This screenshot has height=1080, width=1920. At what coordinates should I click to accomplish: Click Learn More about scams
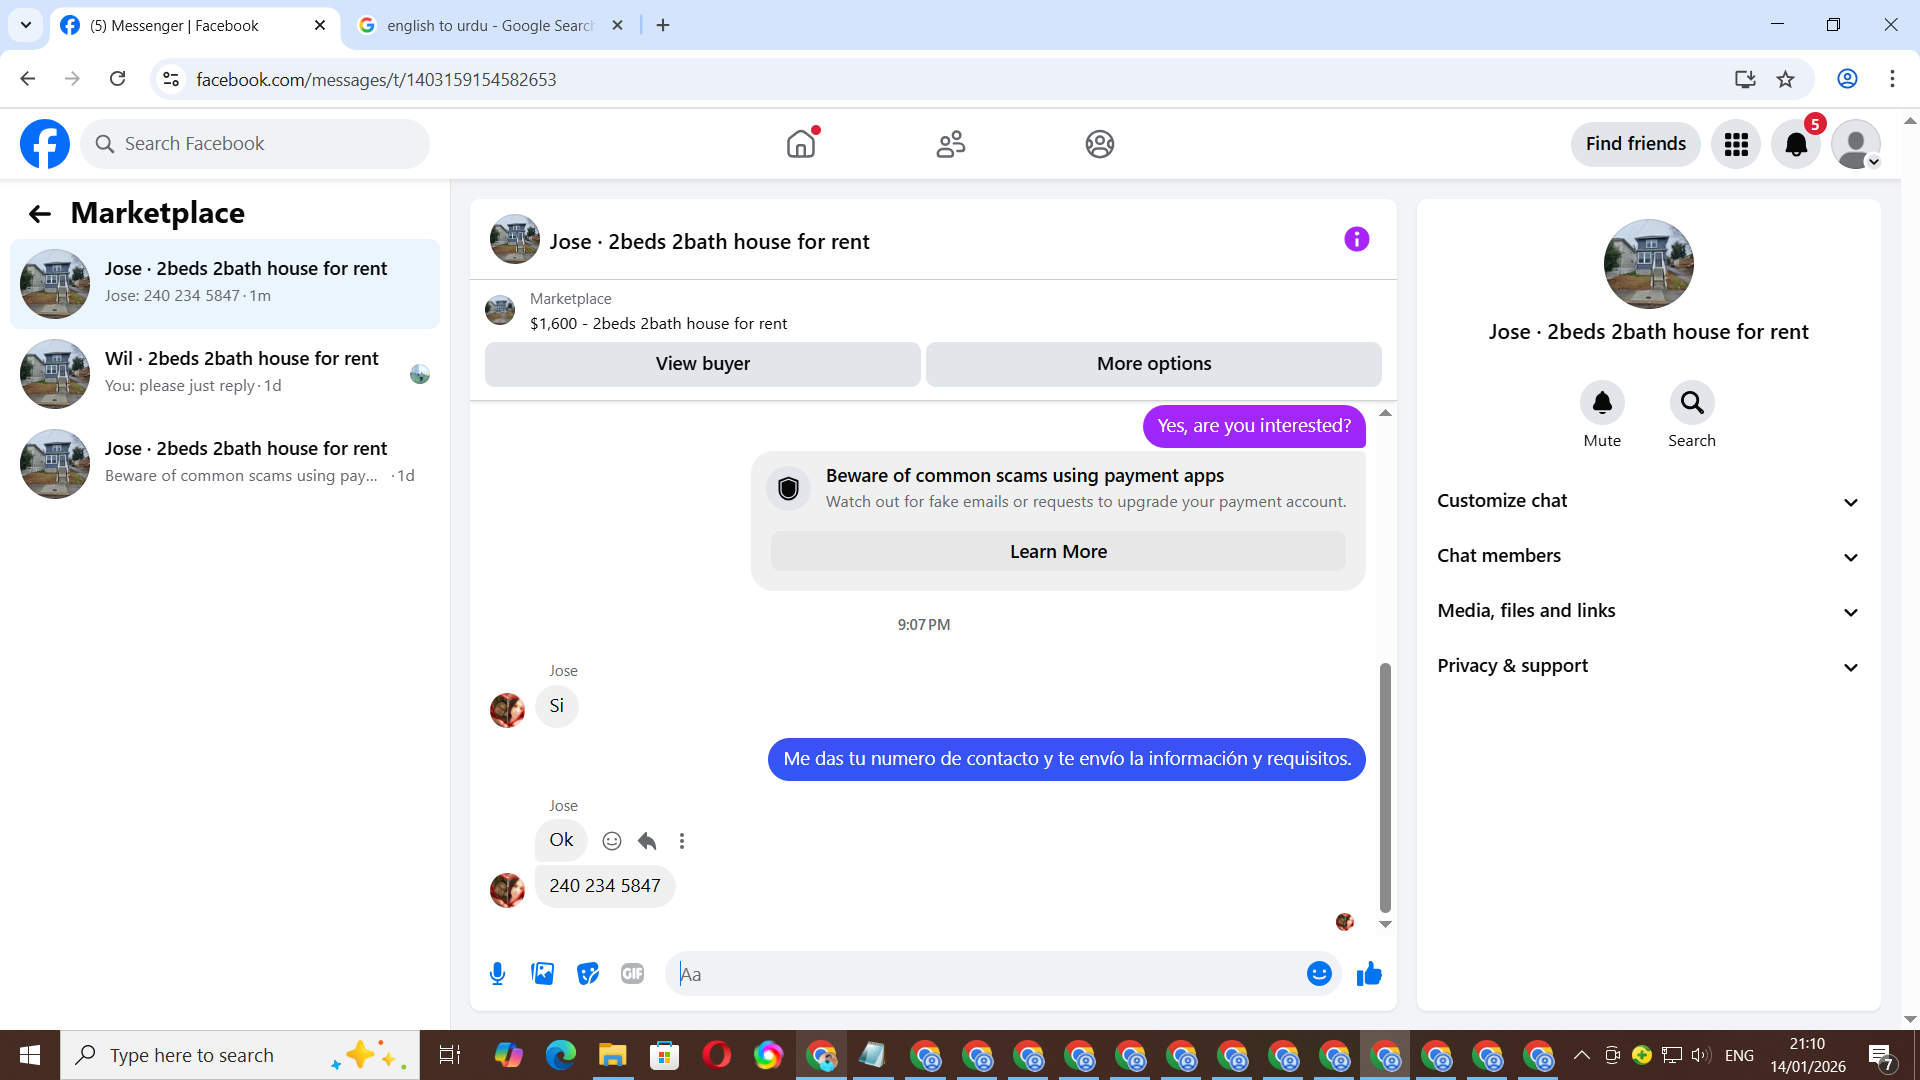click(1058, 552)
